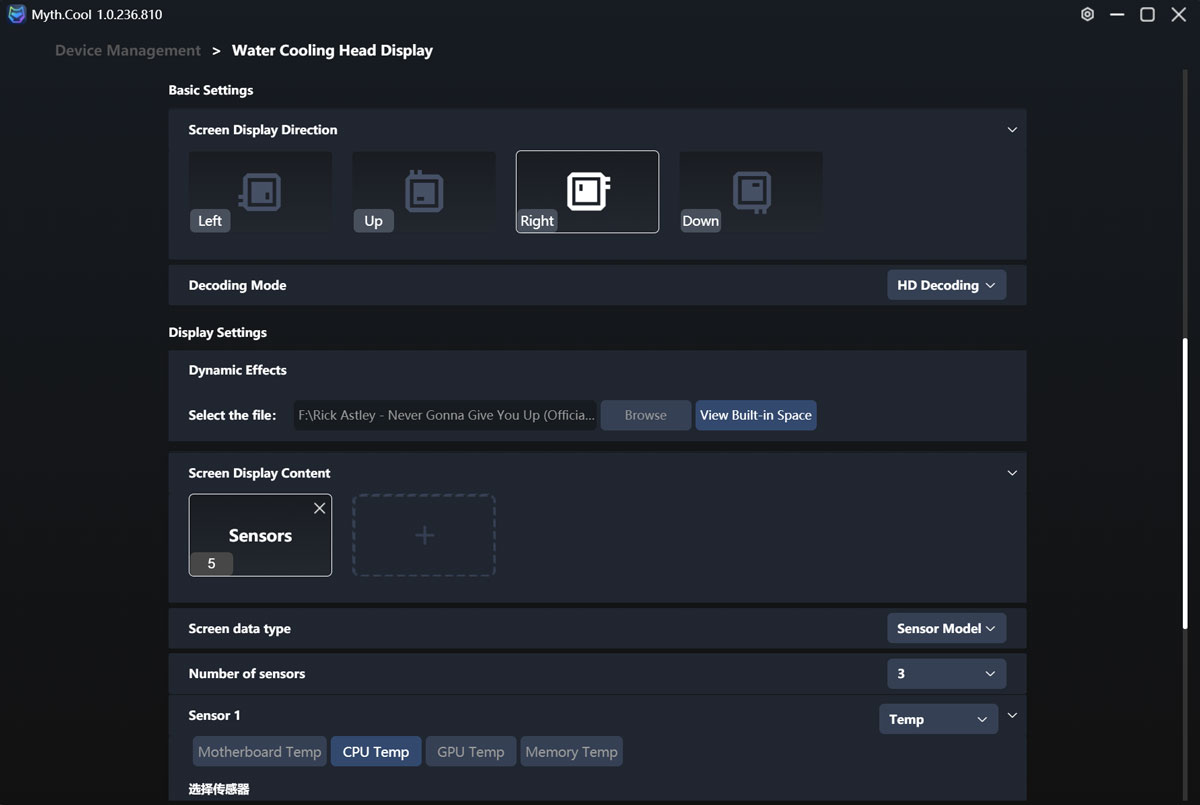Click View Built-in Space button
1200x805 pixels.
coord(756,415)
